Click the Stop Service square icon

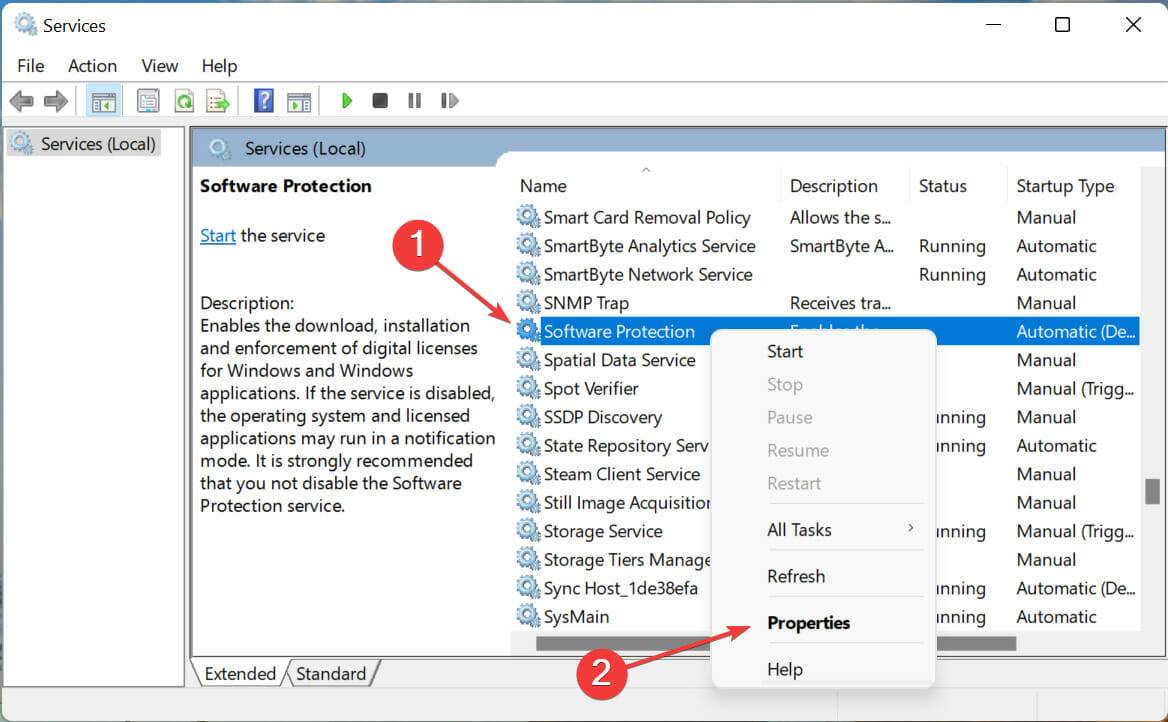pyautogui.click(x=380, y=101)
